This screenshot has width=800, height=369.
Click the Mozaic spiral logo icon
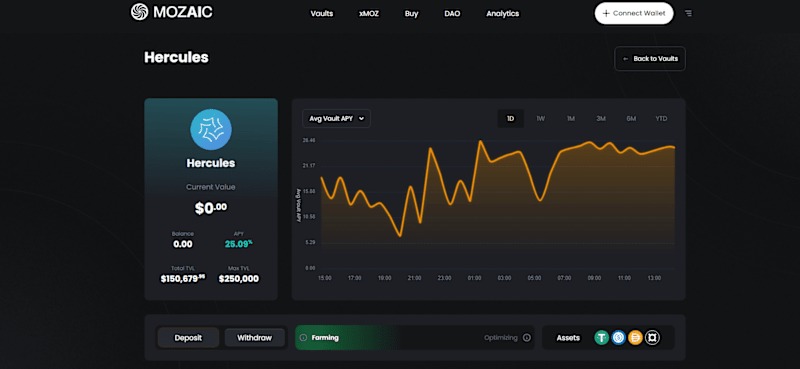(x=139, y=12)
